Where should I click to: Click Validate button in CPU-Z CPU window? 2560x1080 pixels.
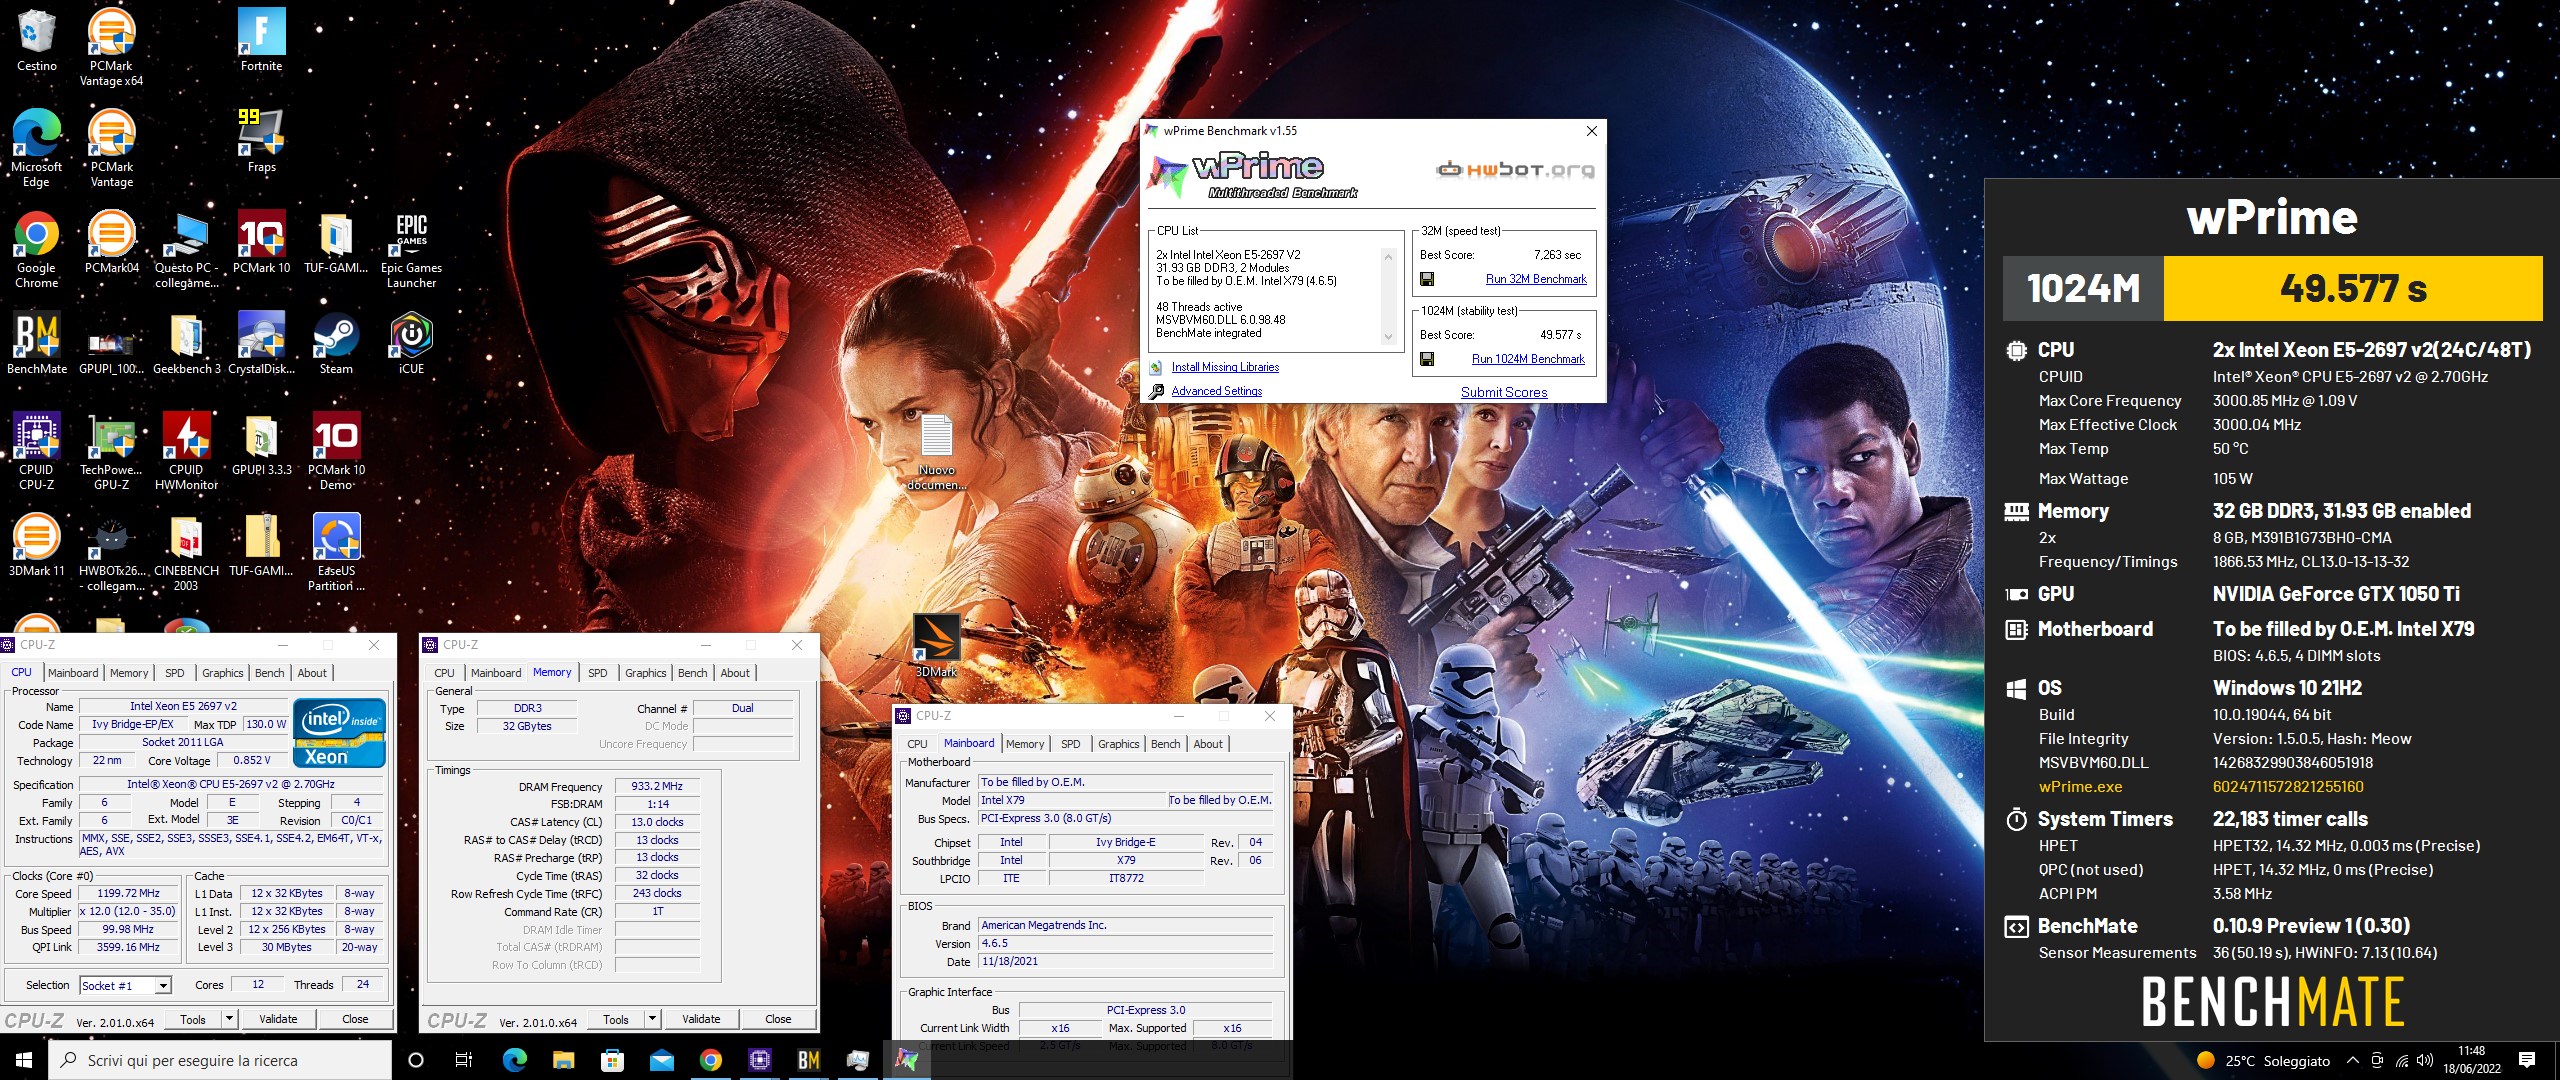point(278,1019)
